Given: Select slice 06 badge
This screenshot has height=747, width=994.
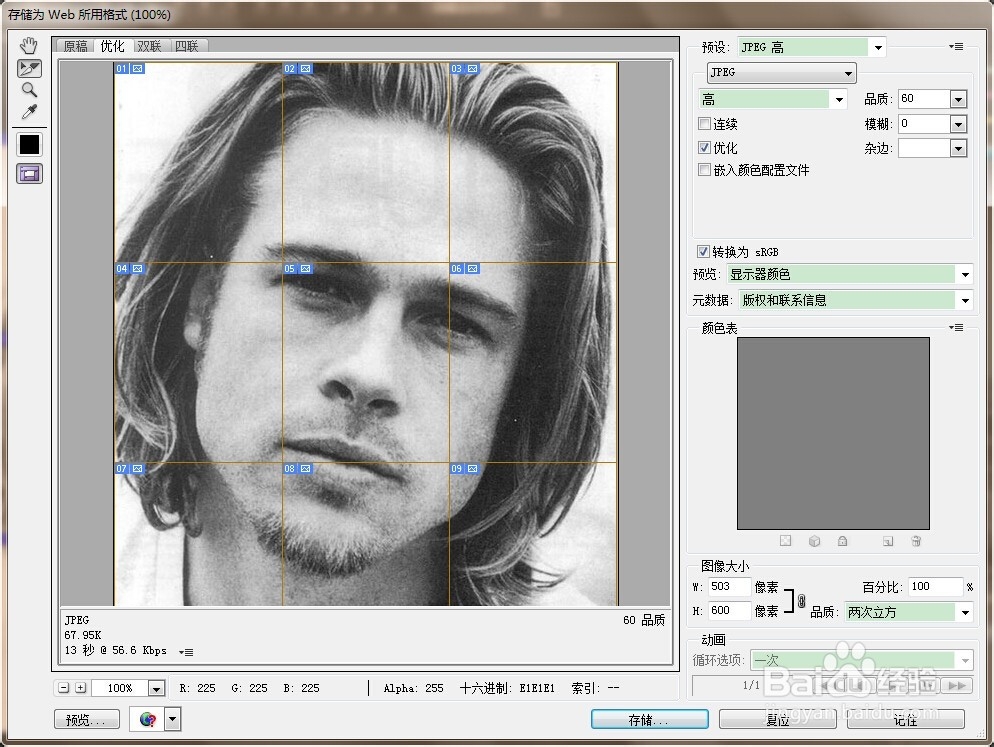Looking at the screenshot, I should (x=464, y=269).
